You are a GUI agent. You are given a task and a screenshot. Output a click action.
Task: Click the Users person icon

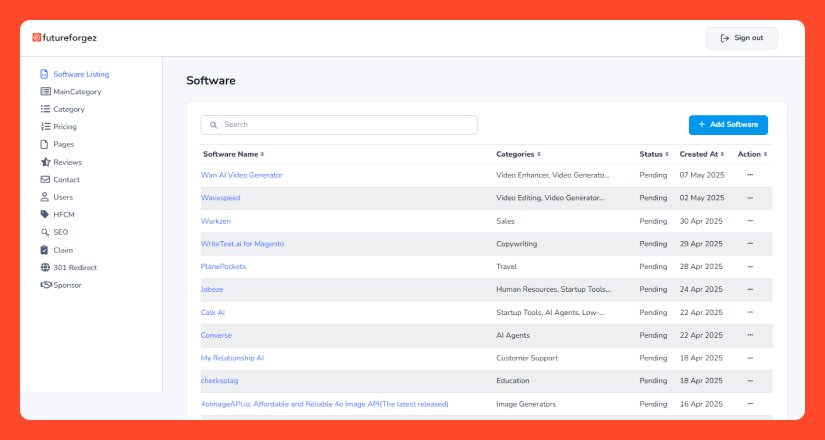[x=45, y=197]
